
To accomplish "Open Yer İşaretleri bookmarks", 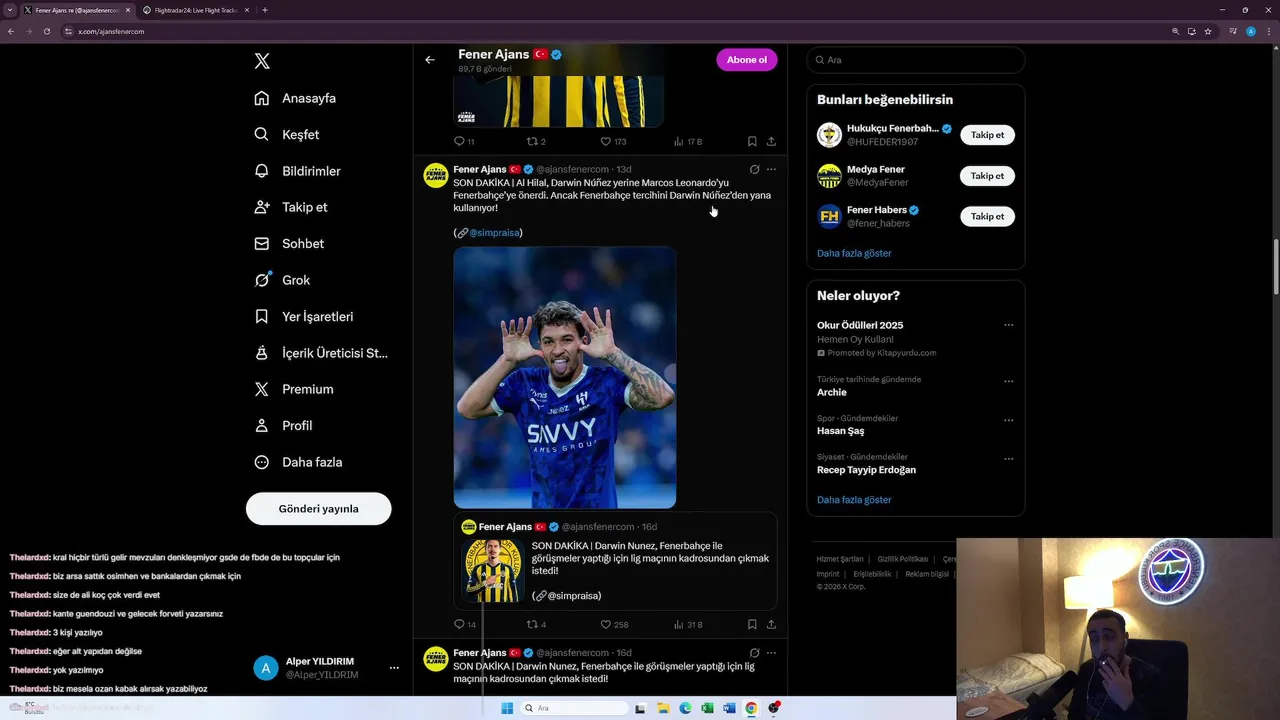I will point(304,316).
